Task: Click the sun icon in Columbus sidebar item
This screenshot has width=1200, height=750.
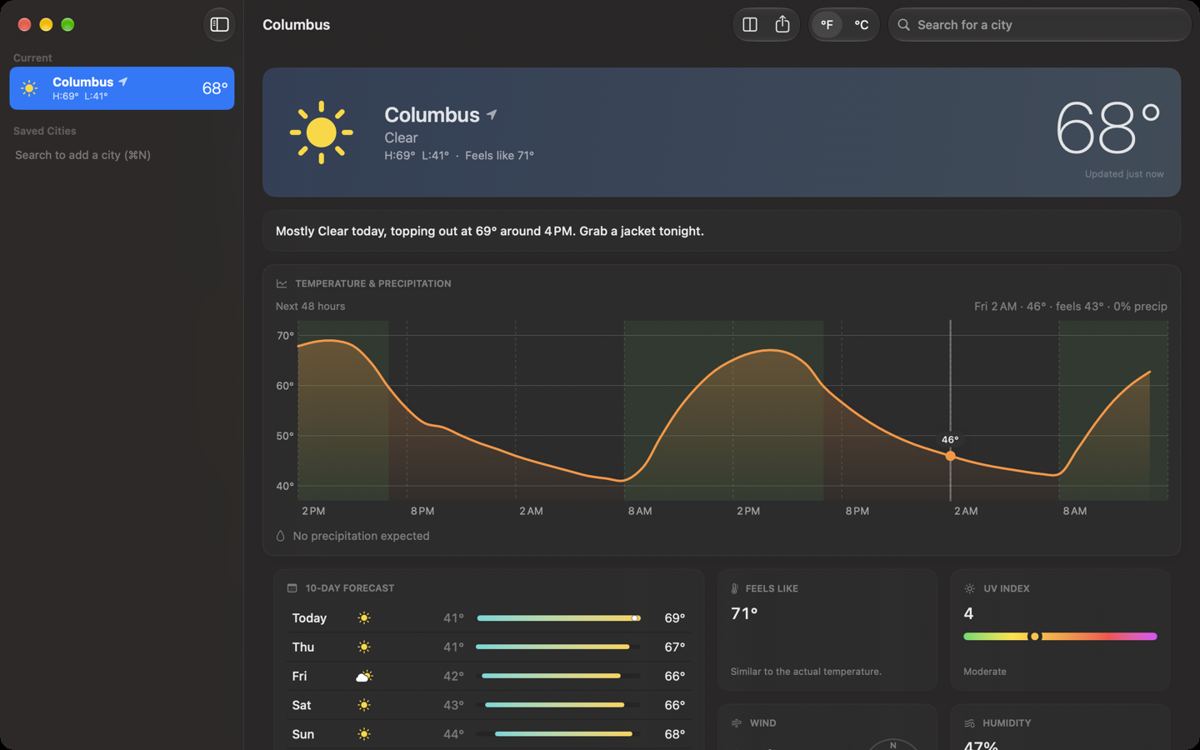Action: click(30, 88)
